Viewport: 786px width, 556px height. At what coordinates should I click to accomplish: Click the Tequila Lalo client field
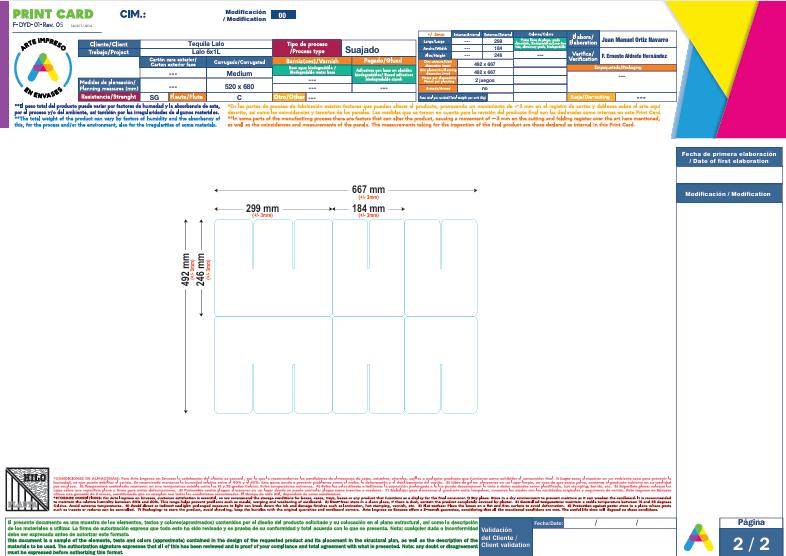click(206, 44)
